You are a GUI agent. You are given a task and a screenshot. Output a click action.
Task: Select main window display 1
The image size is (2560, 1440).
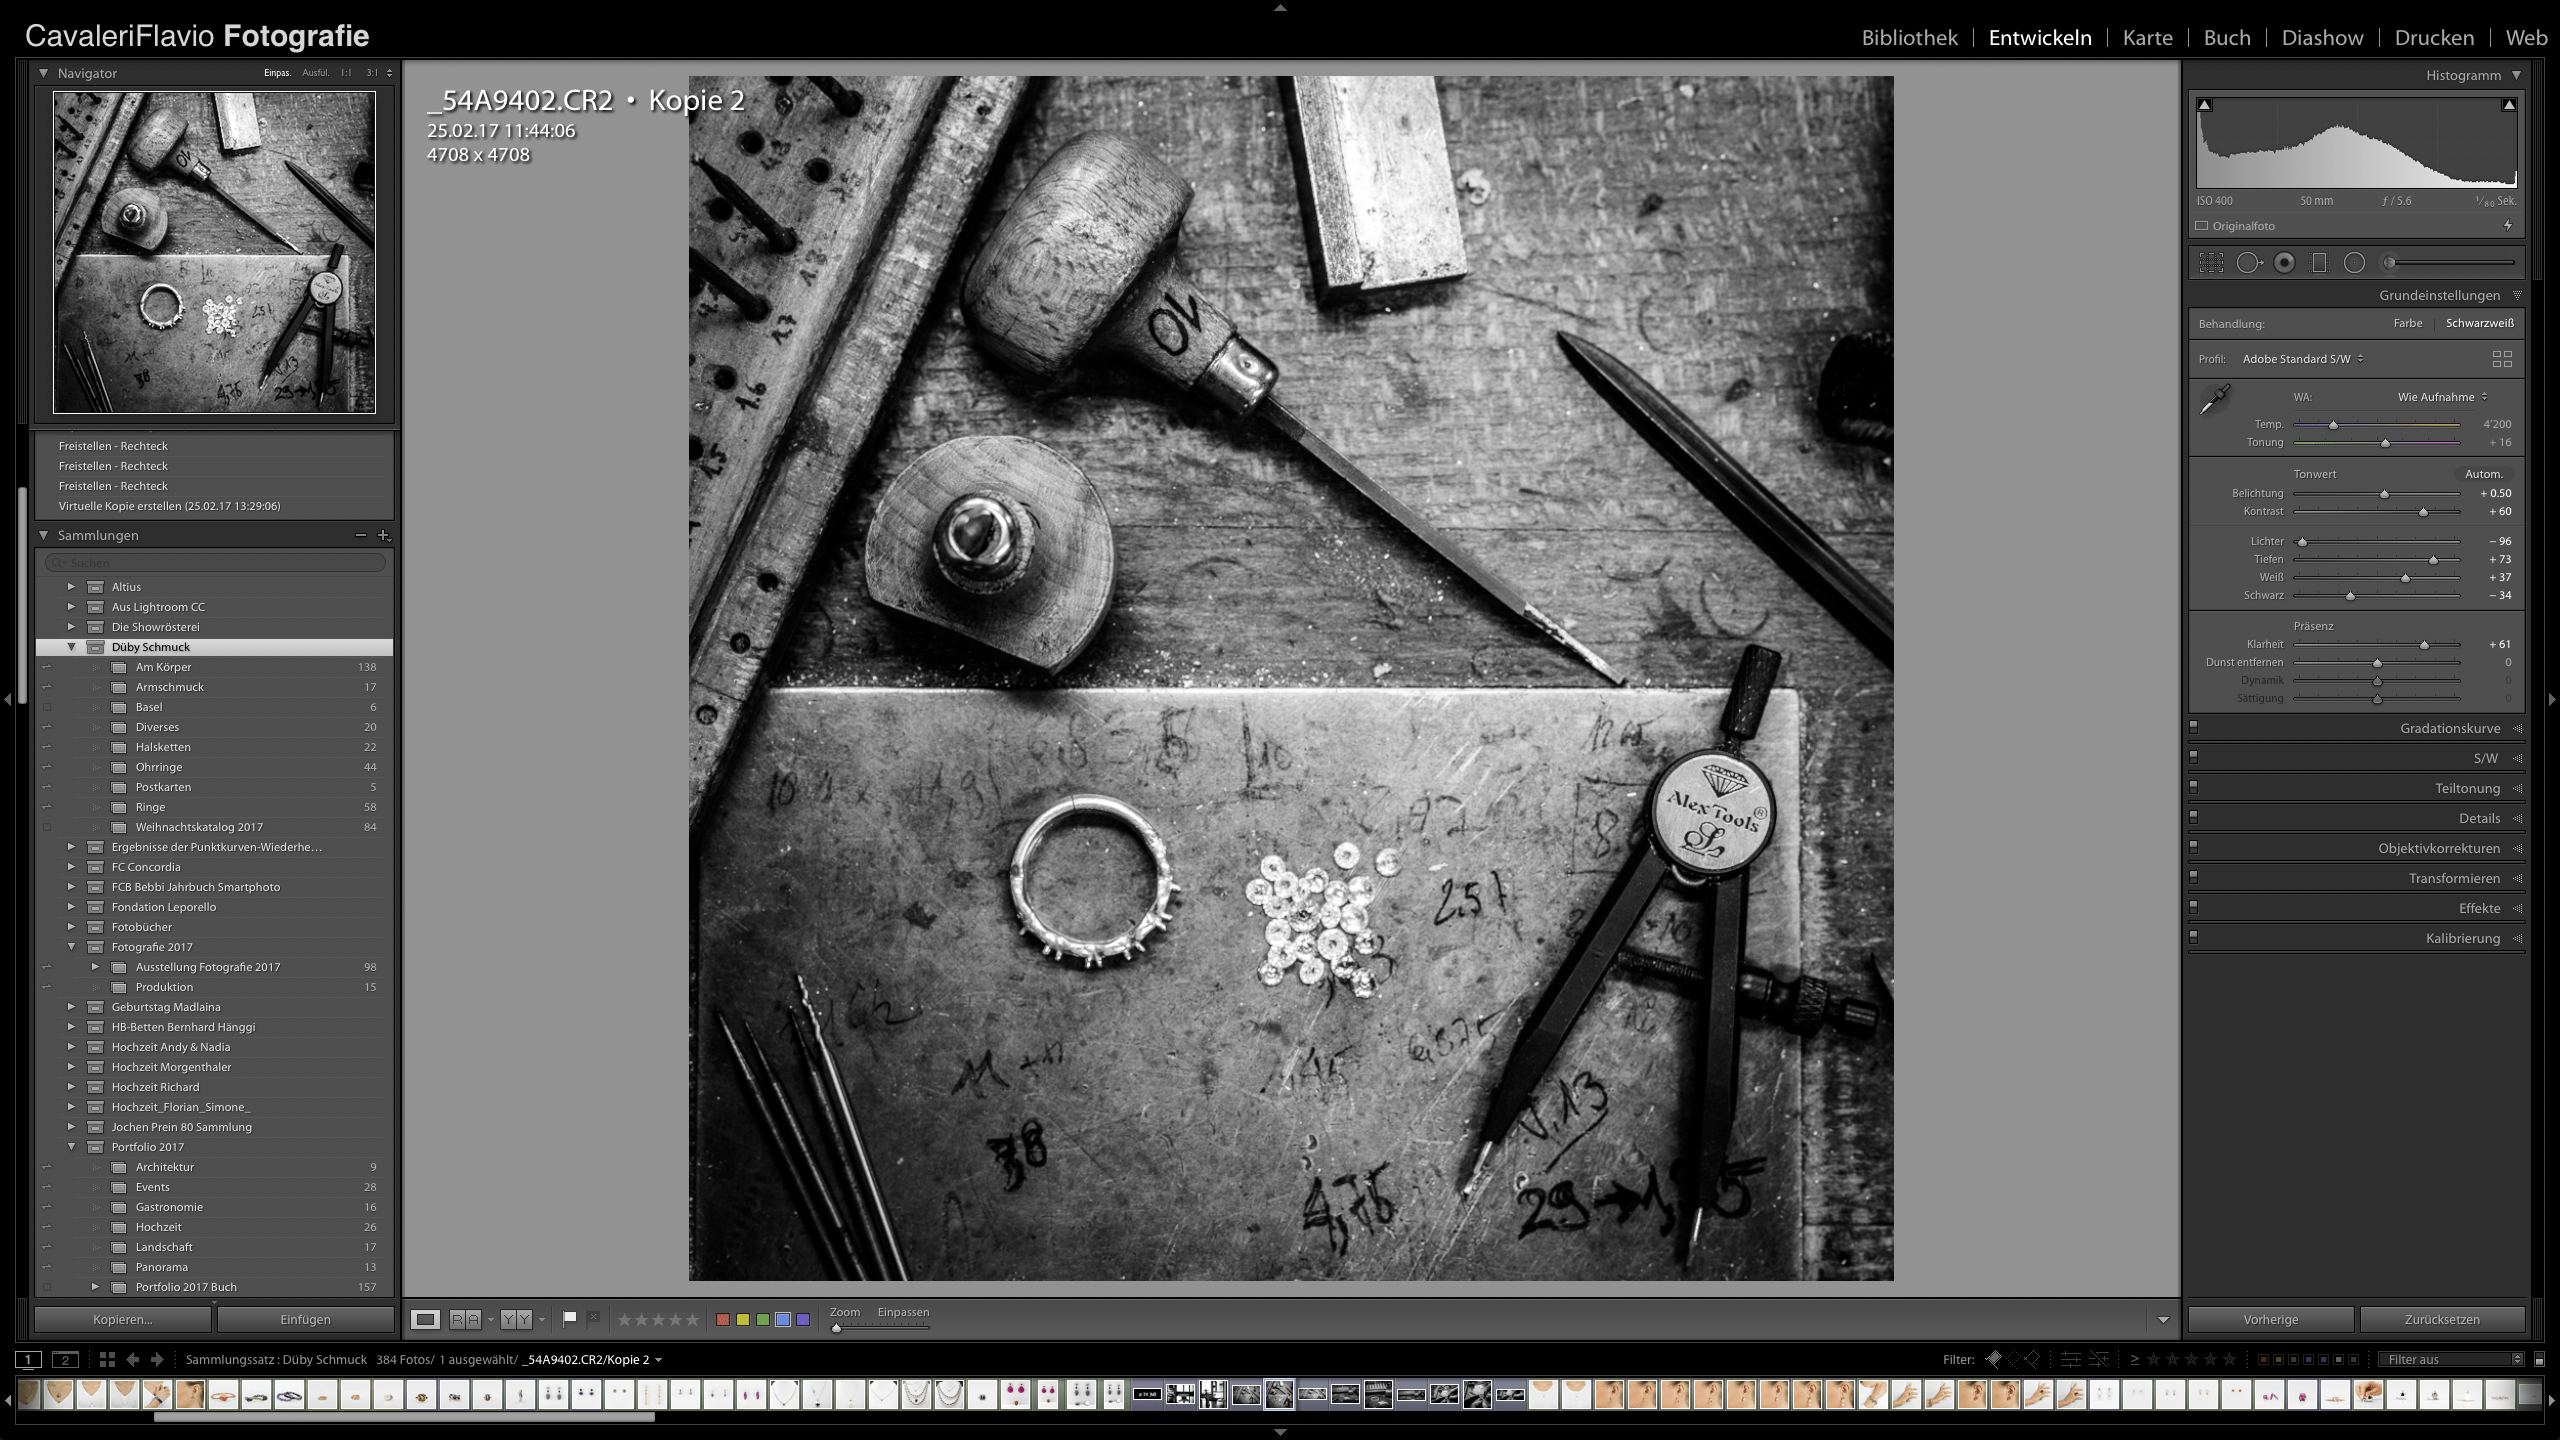28,1359
